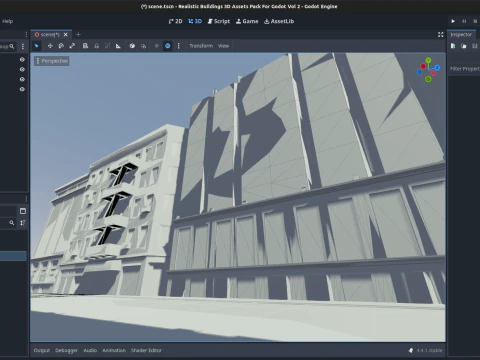Open the Output bottom panel
The height and width of the screenshot is (360, 480).
[x=42, y=350]
